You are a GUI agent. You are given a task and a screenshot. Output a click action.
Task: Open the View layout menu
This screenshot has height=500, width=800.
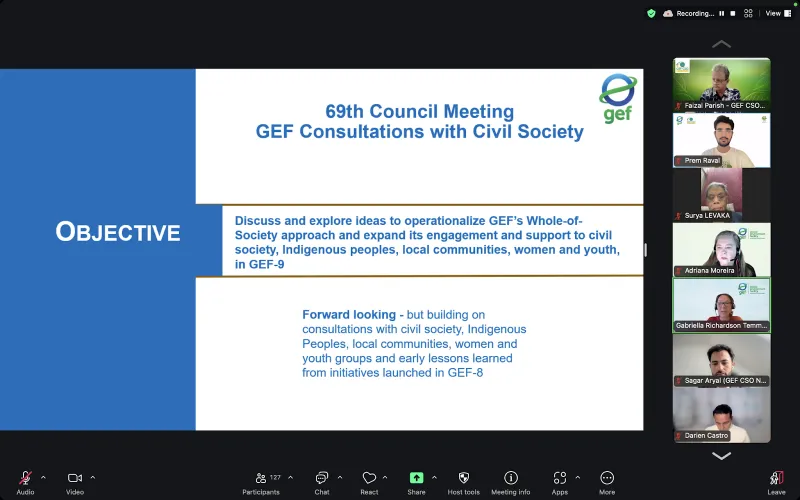pyautogui.click(x=778, y=14)
